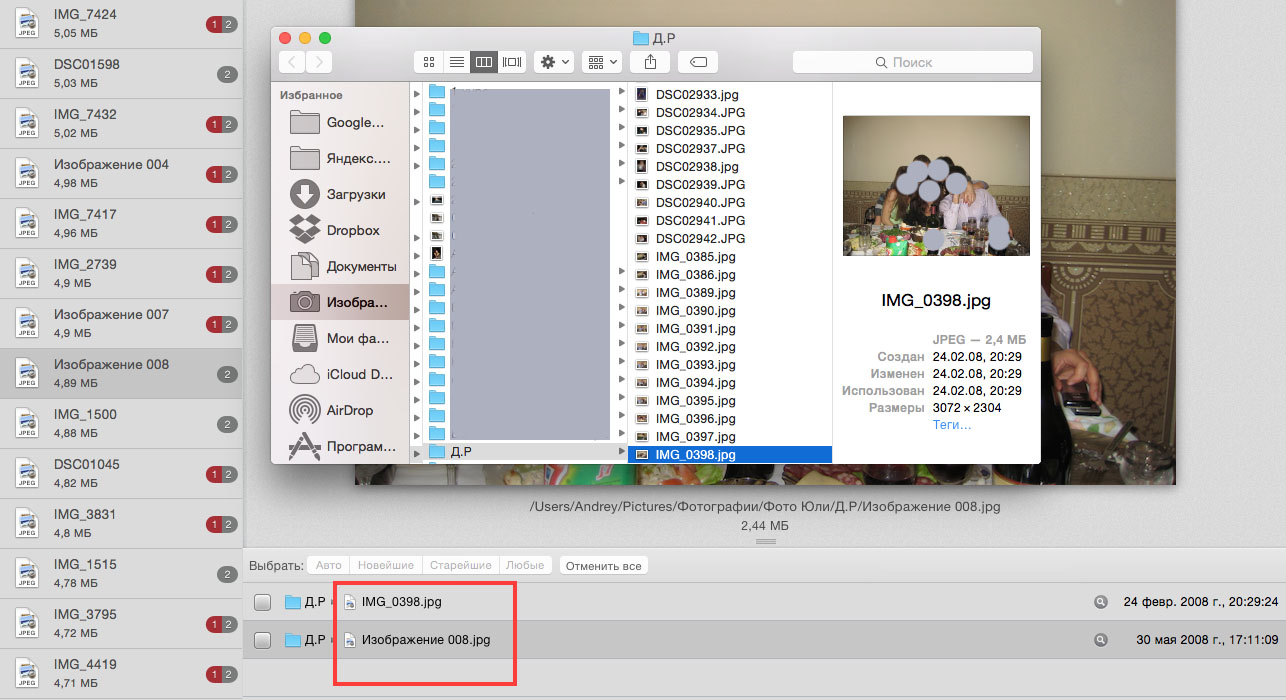The image size is (1286, 700).
Task: Select IMG_7424 in duplicates list
Action: [121, 24]
